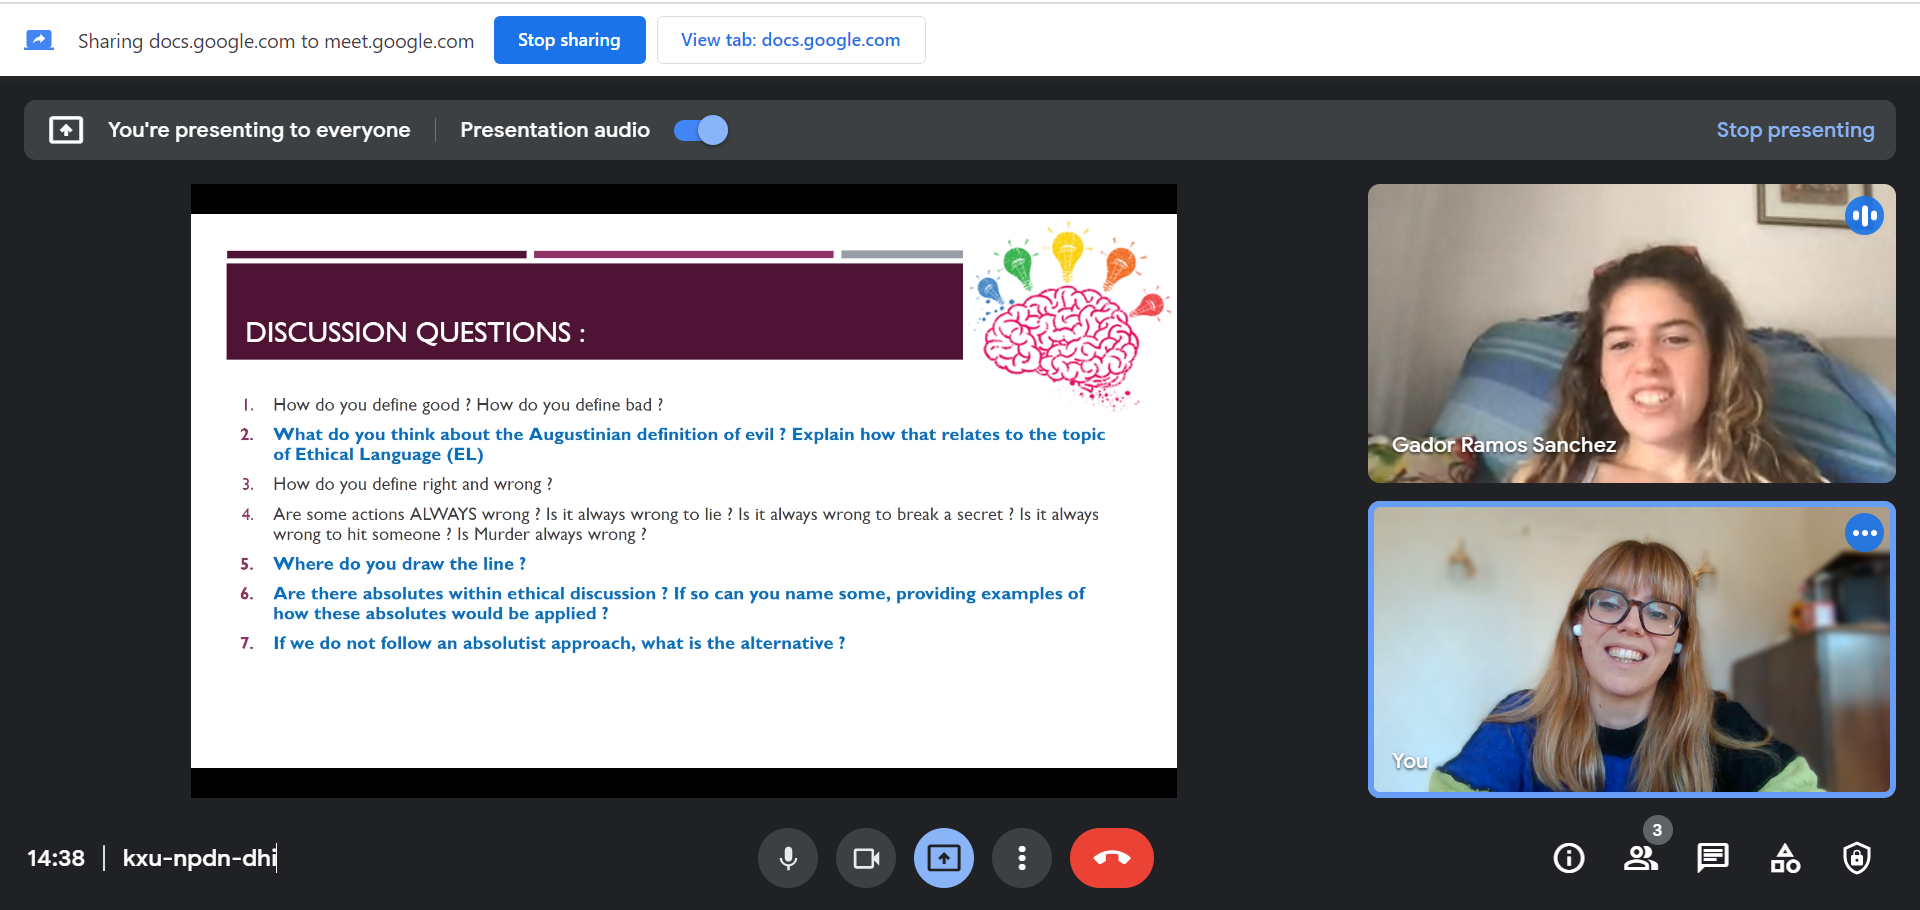Screen dimensions: 1920x910
Task: Click 'DISCUSSION QUESTIONS :' slide title
Action: [415, 332]
